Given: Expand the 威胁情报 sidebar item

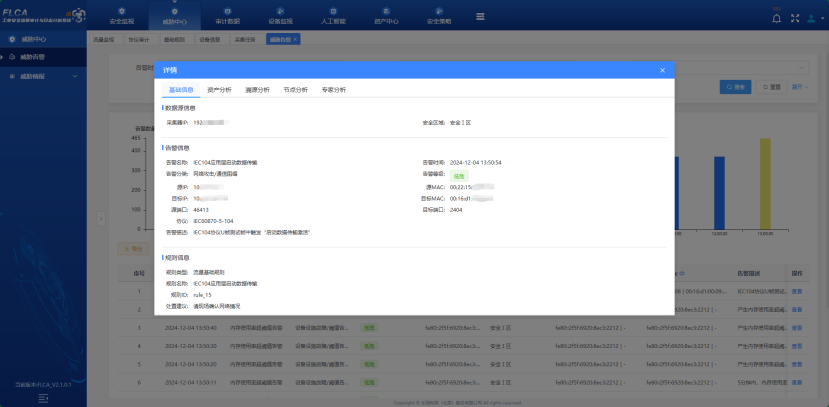Looking at the screenshot, I should point(40,76).
